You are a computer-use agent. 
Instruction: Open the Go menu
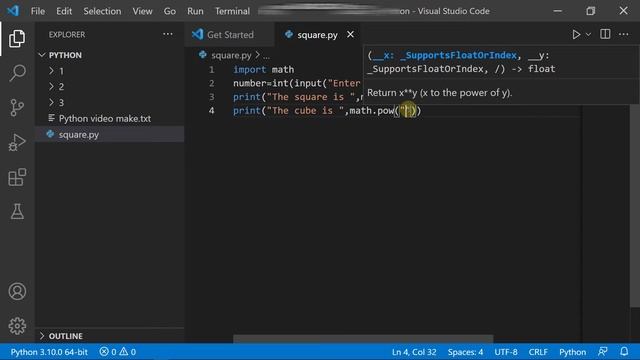[x=170, y=11]
